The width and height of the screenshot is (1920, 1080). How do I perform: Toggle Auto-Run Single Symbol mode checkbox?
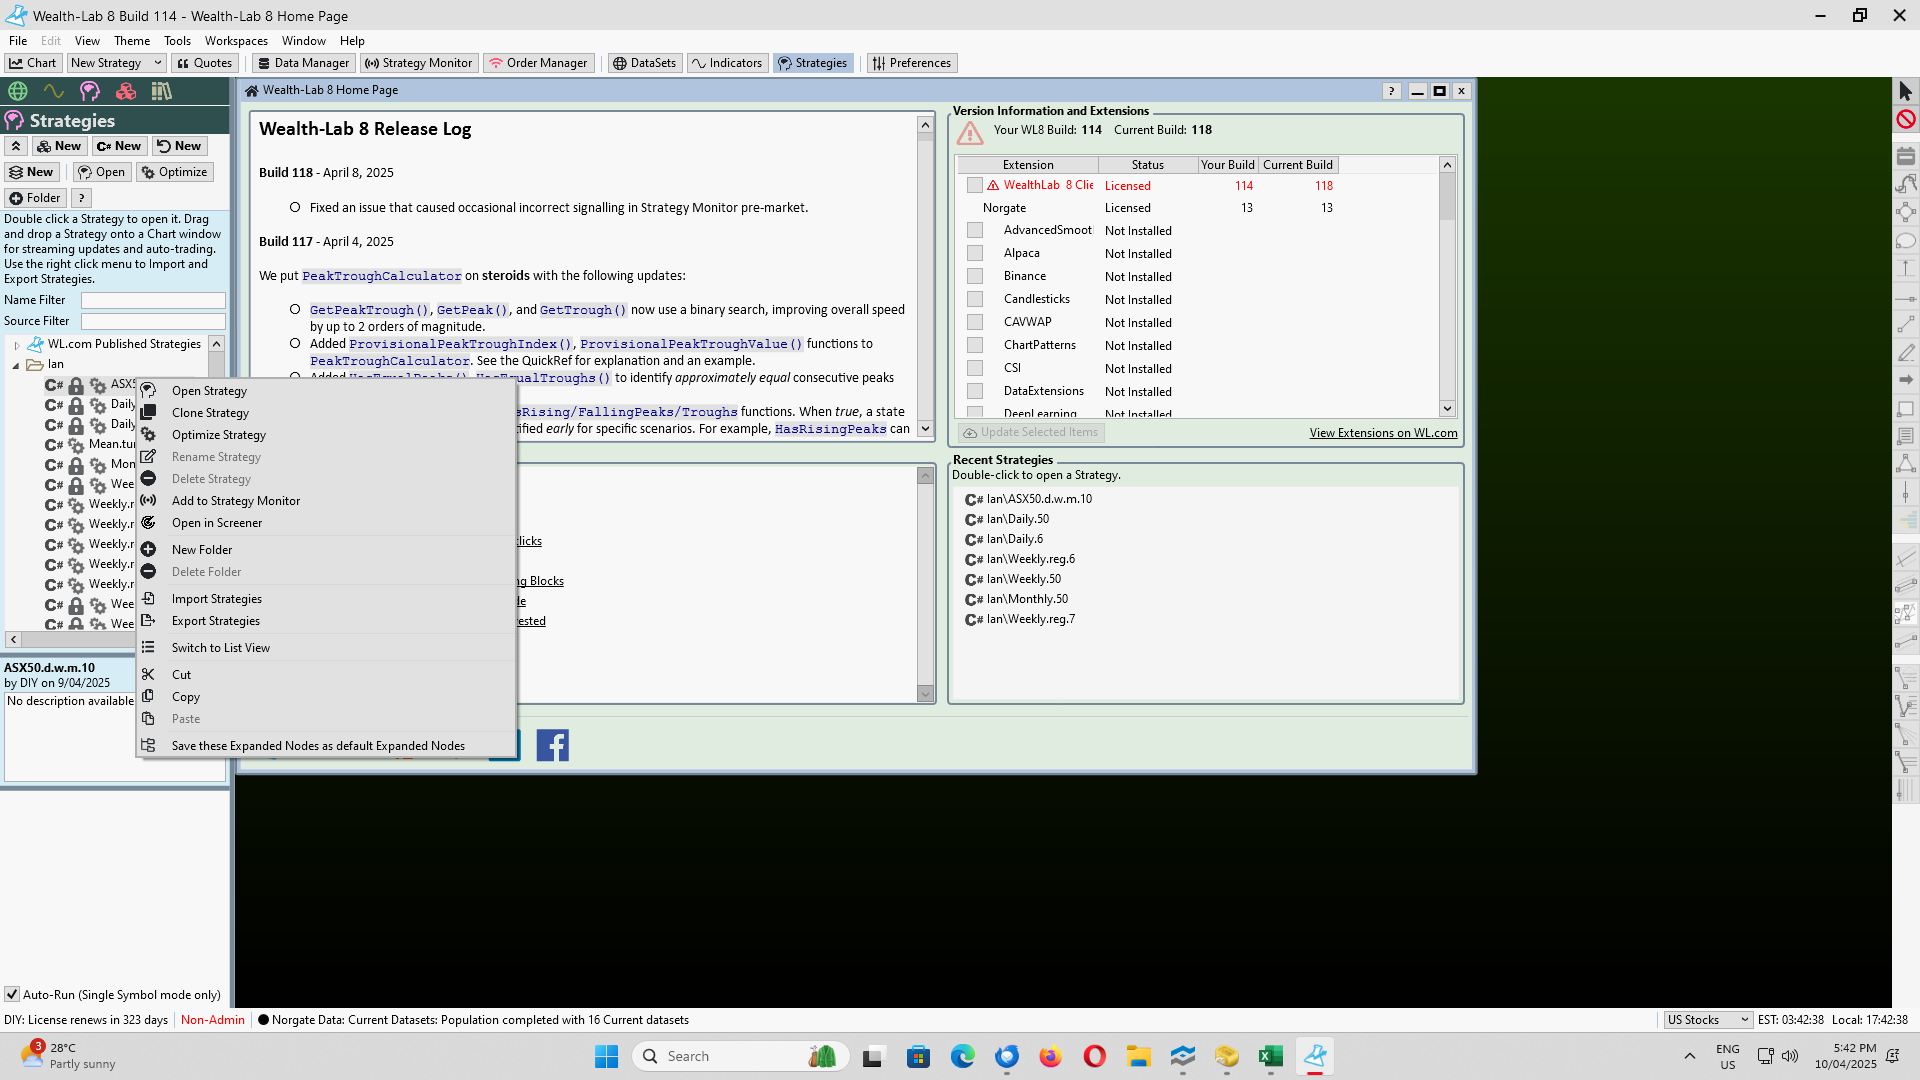pos(12,994)
